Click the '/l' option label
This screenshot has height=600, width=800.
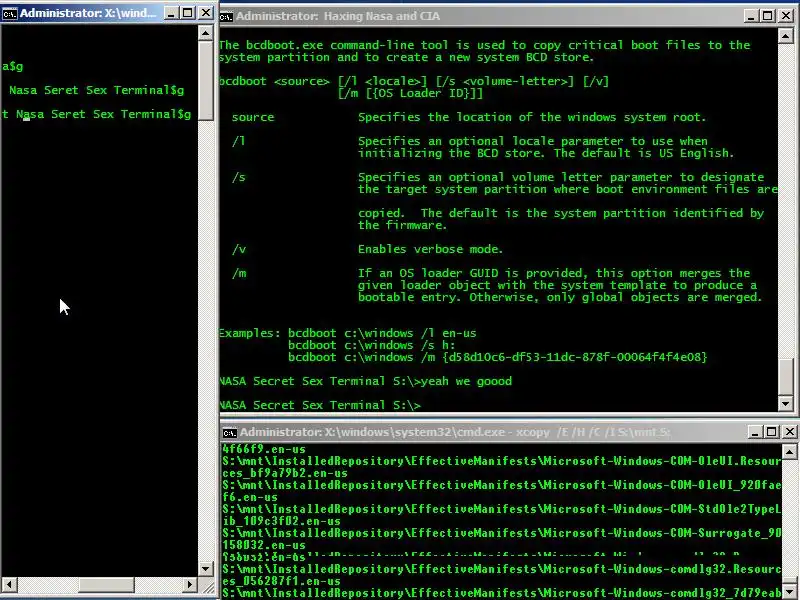coord(238,141)
